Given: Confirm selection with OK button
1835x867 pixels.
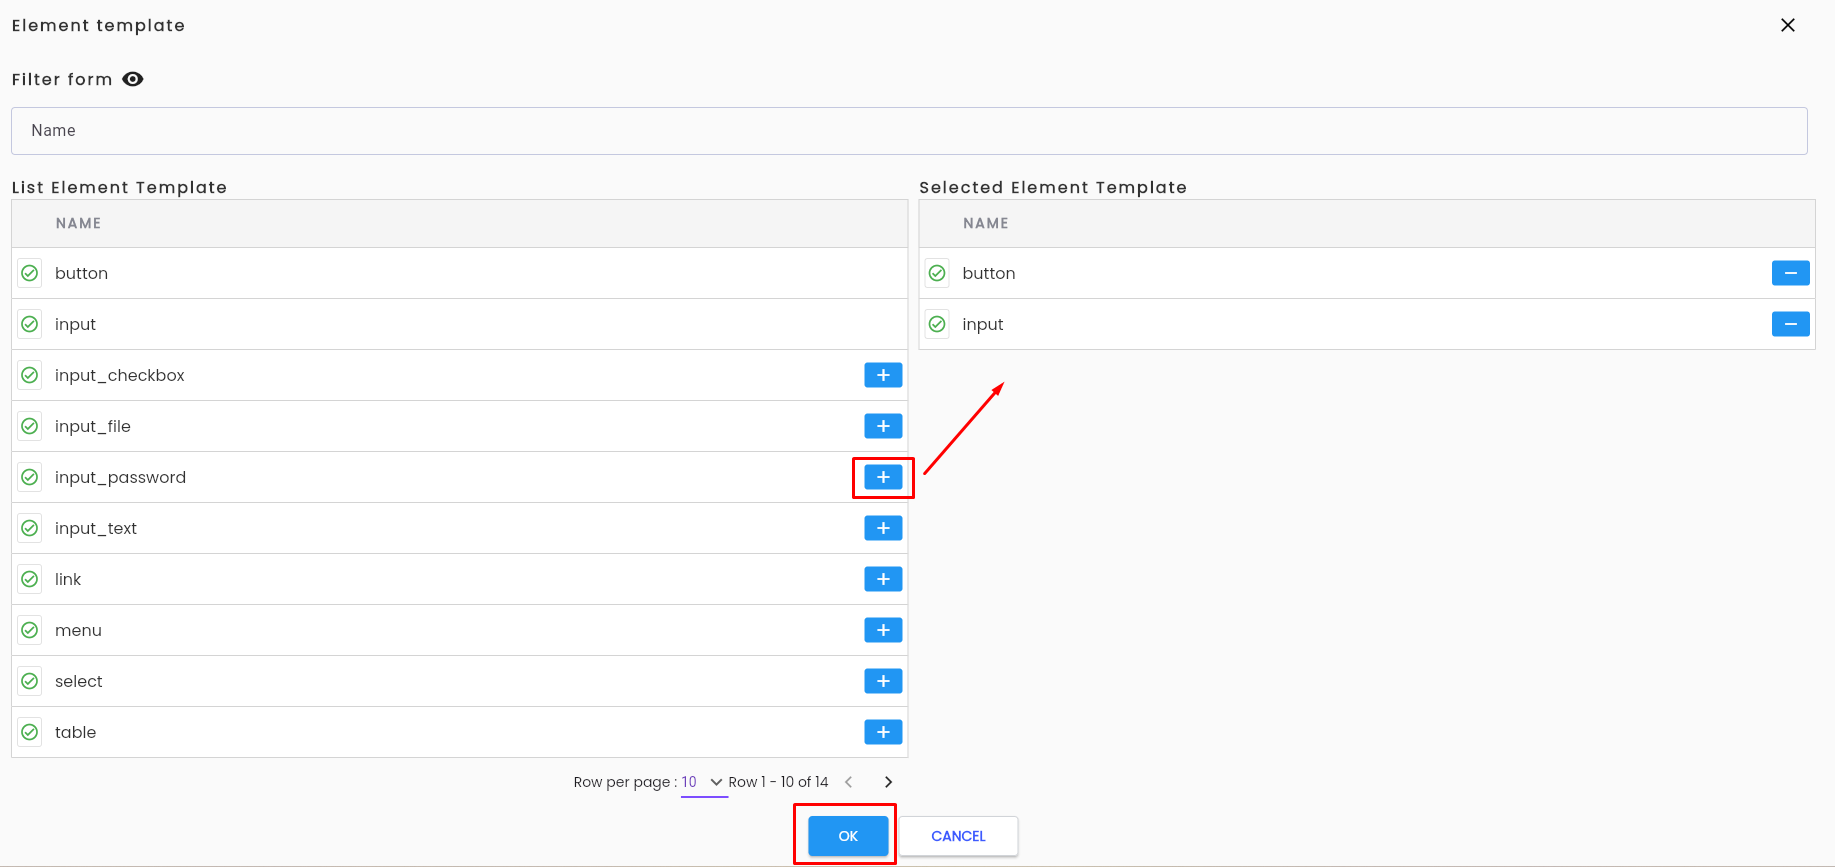Looking at the screenshot, I should [x=848, y=836].
